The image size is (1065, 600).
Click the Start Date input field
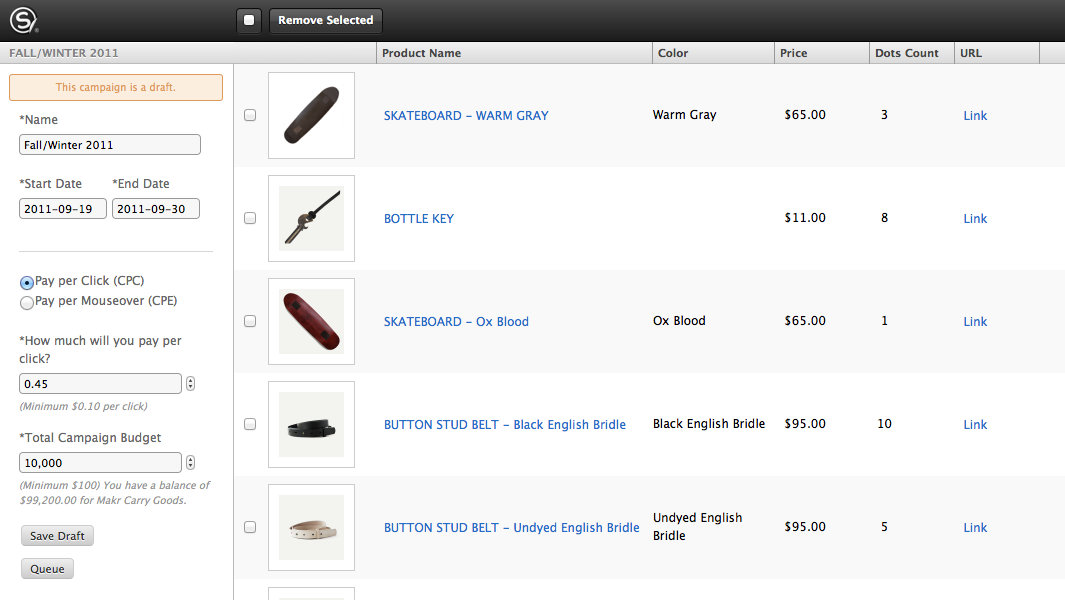pyautogui.click(x=62, y=209)
